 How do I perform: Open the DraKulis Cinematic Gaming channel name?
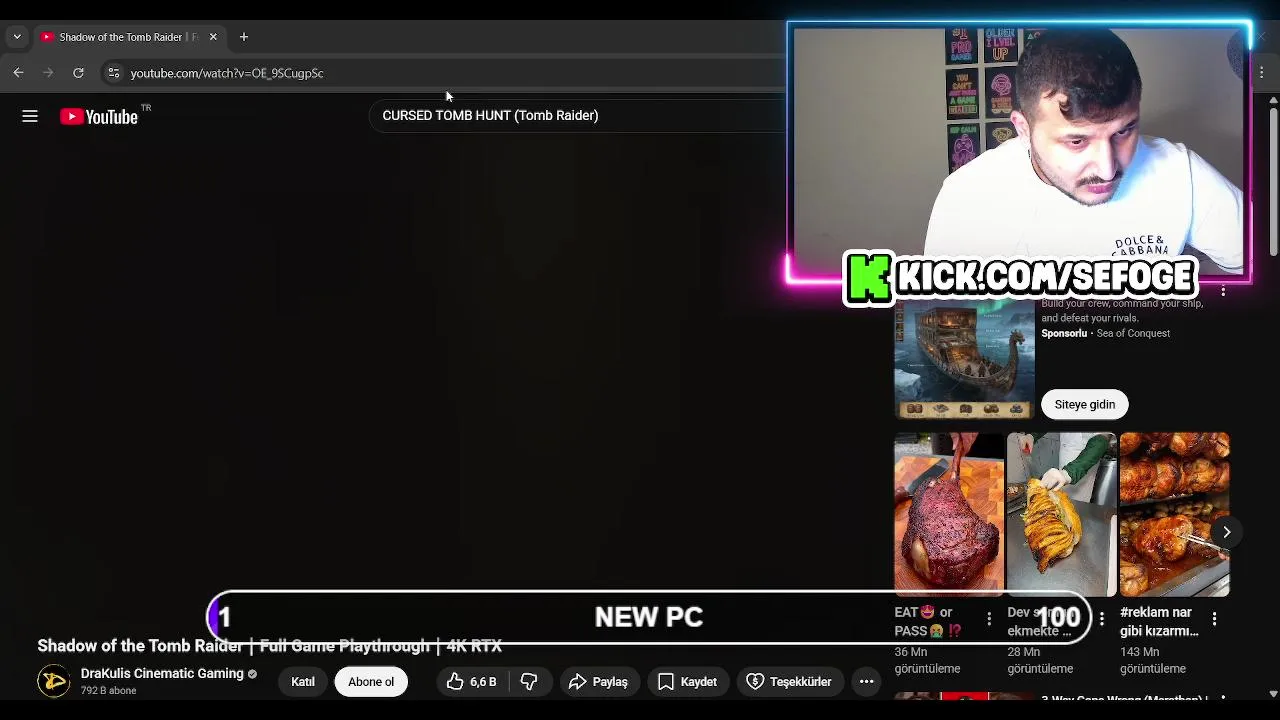(x=162, y=674)
